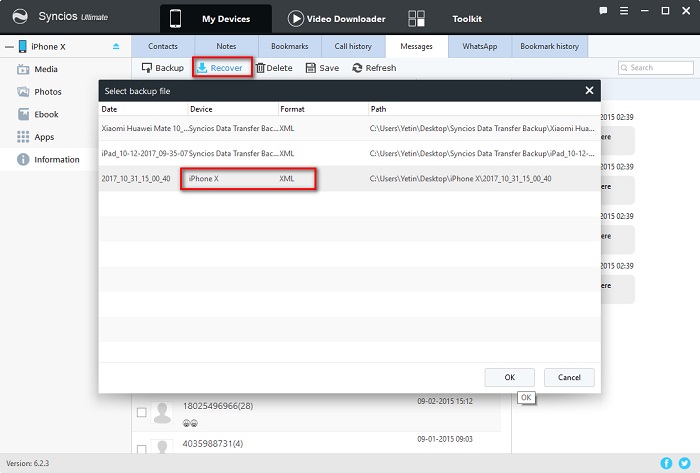Close the Select backup file dialog

[589, 91]
